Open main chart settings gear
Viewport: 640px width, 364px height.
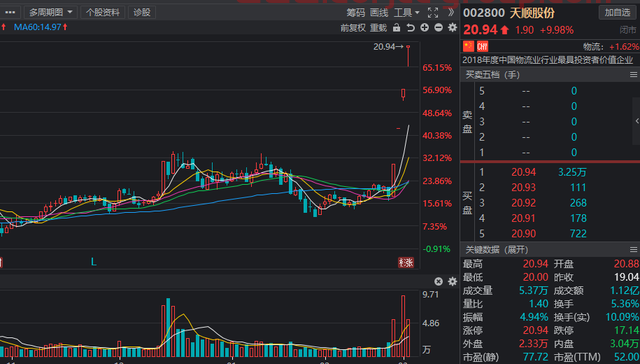[452, 28]
